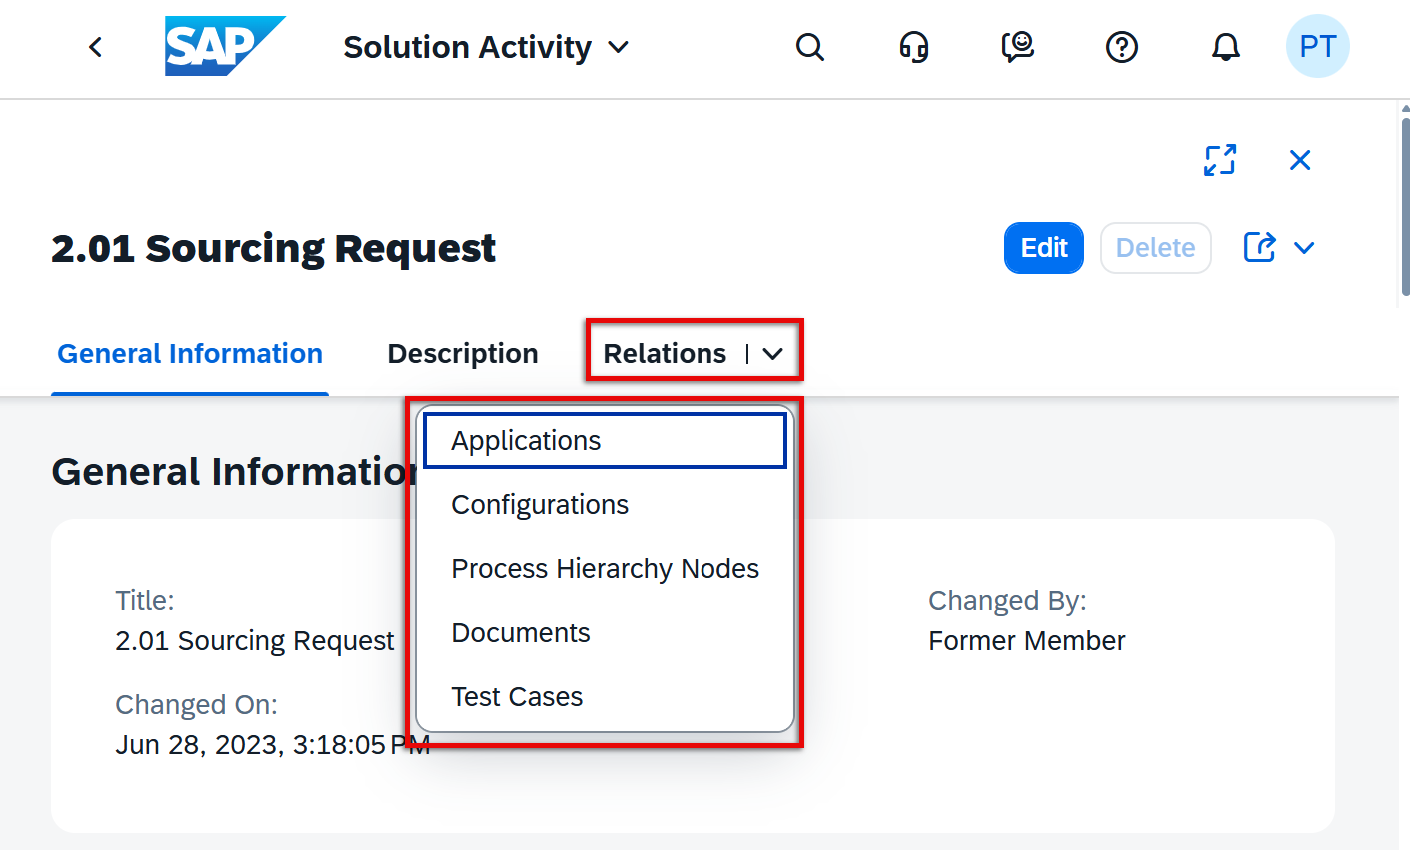Screen dimensions: 1410x850
Task: Enter full screen mode for the panel
Action: 1220,160
